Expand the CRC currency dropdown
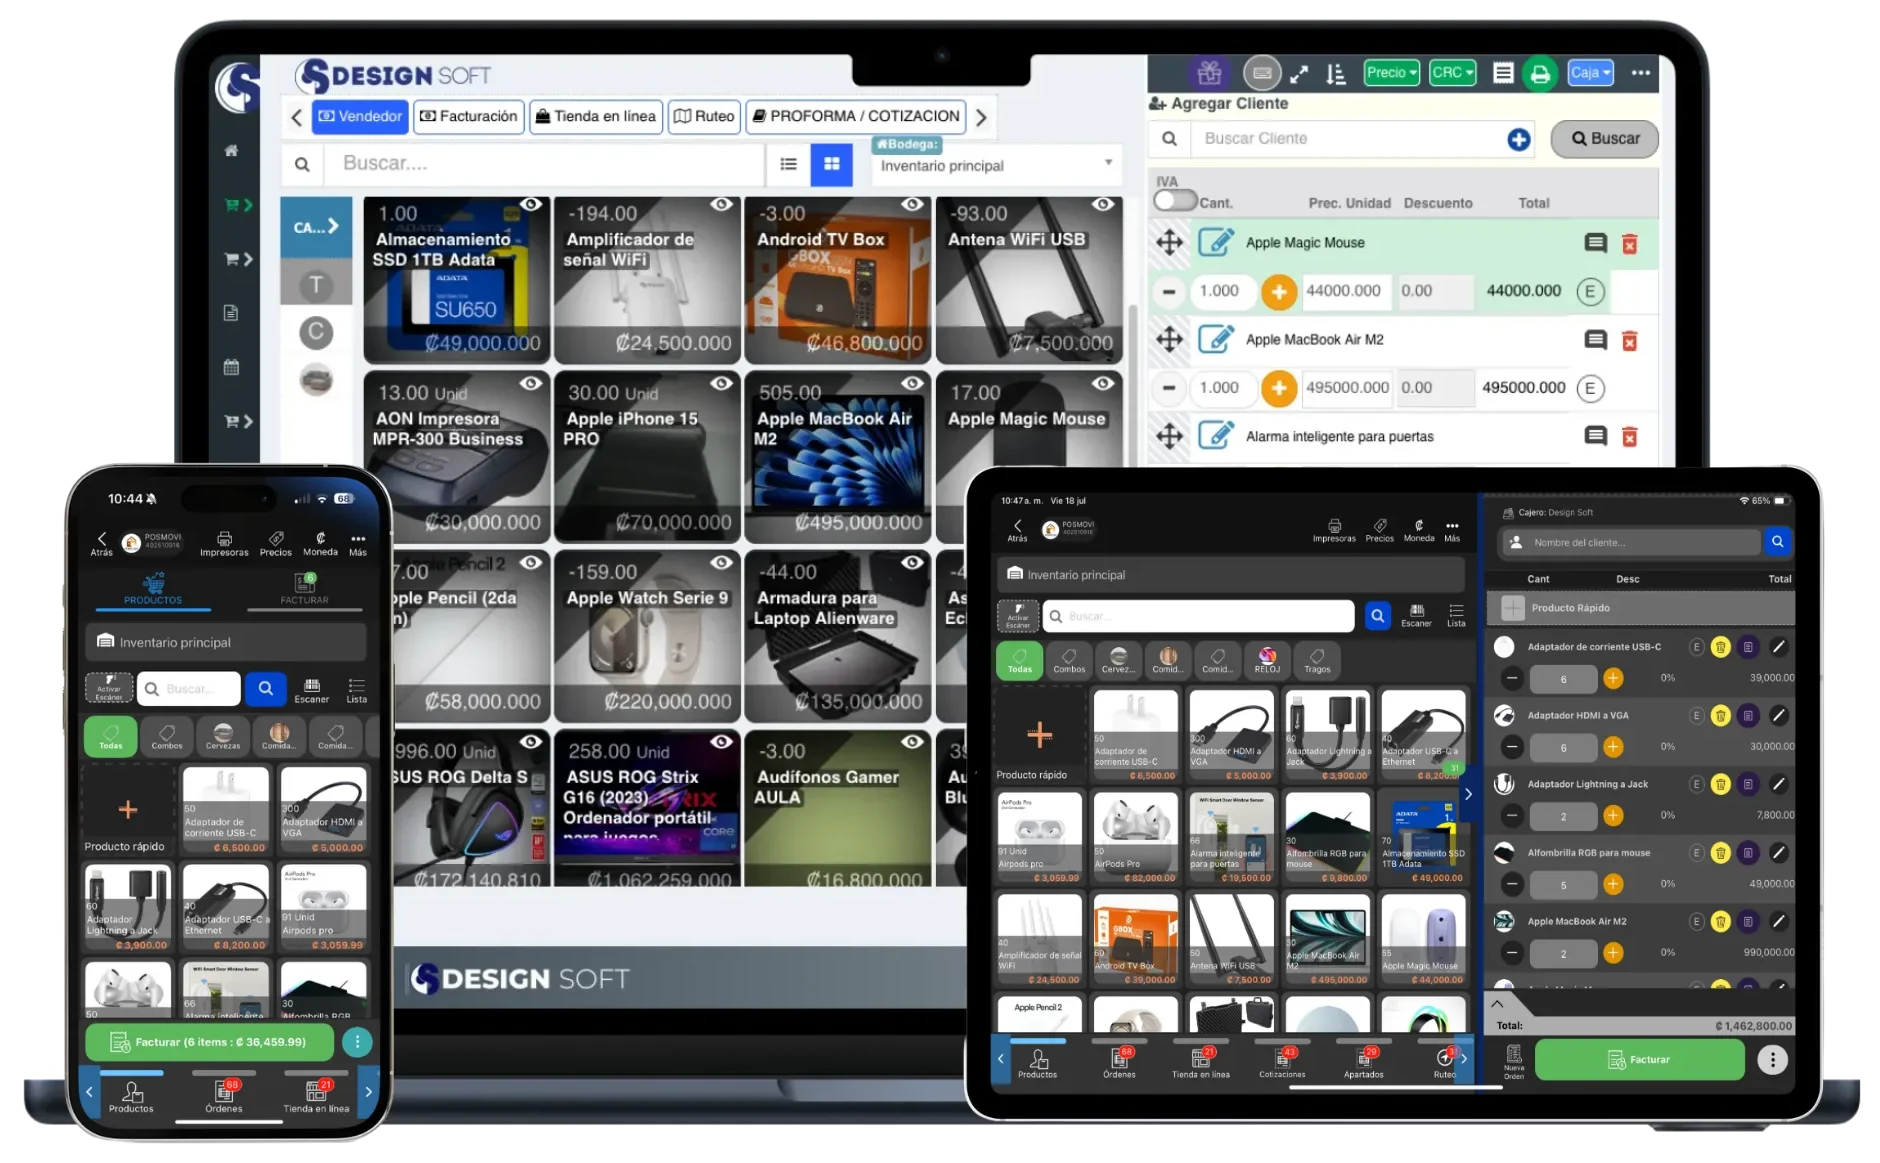 1452,73
